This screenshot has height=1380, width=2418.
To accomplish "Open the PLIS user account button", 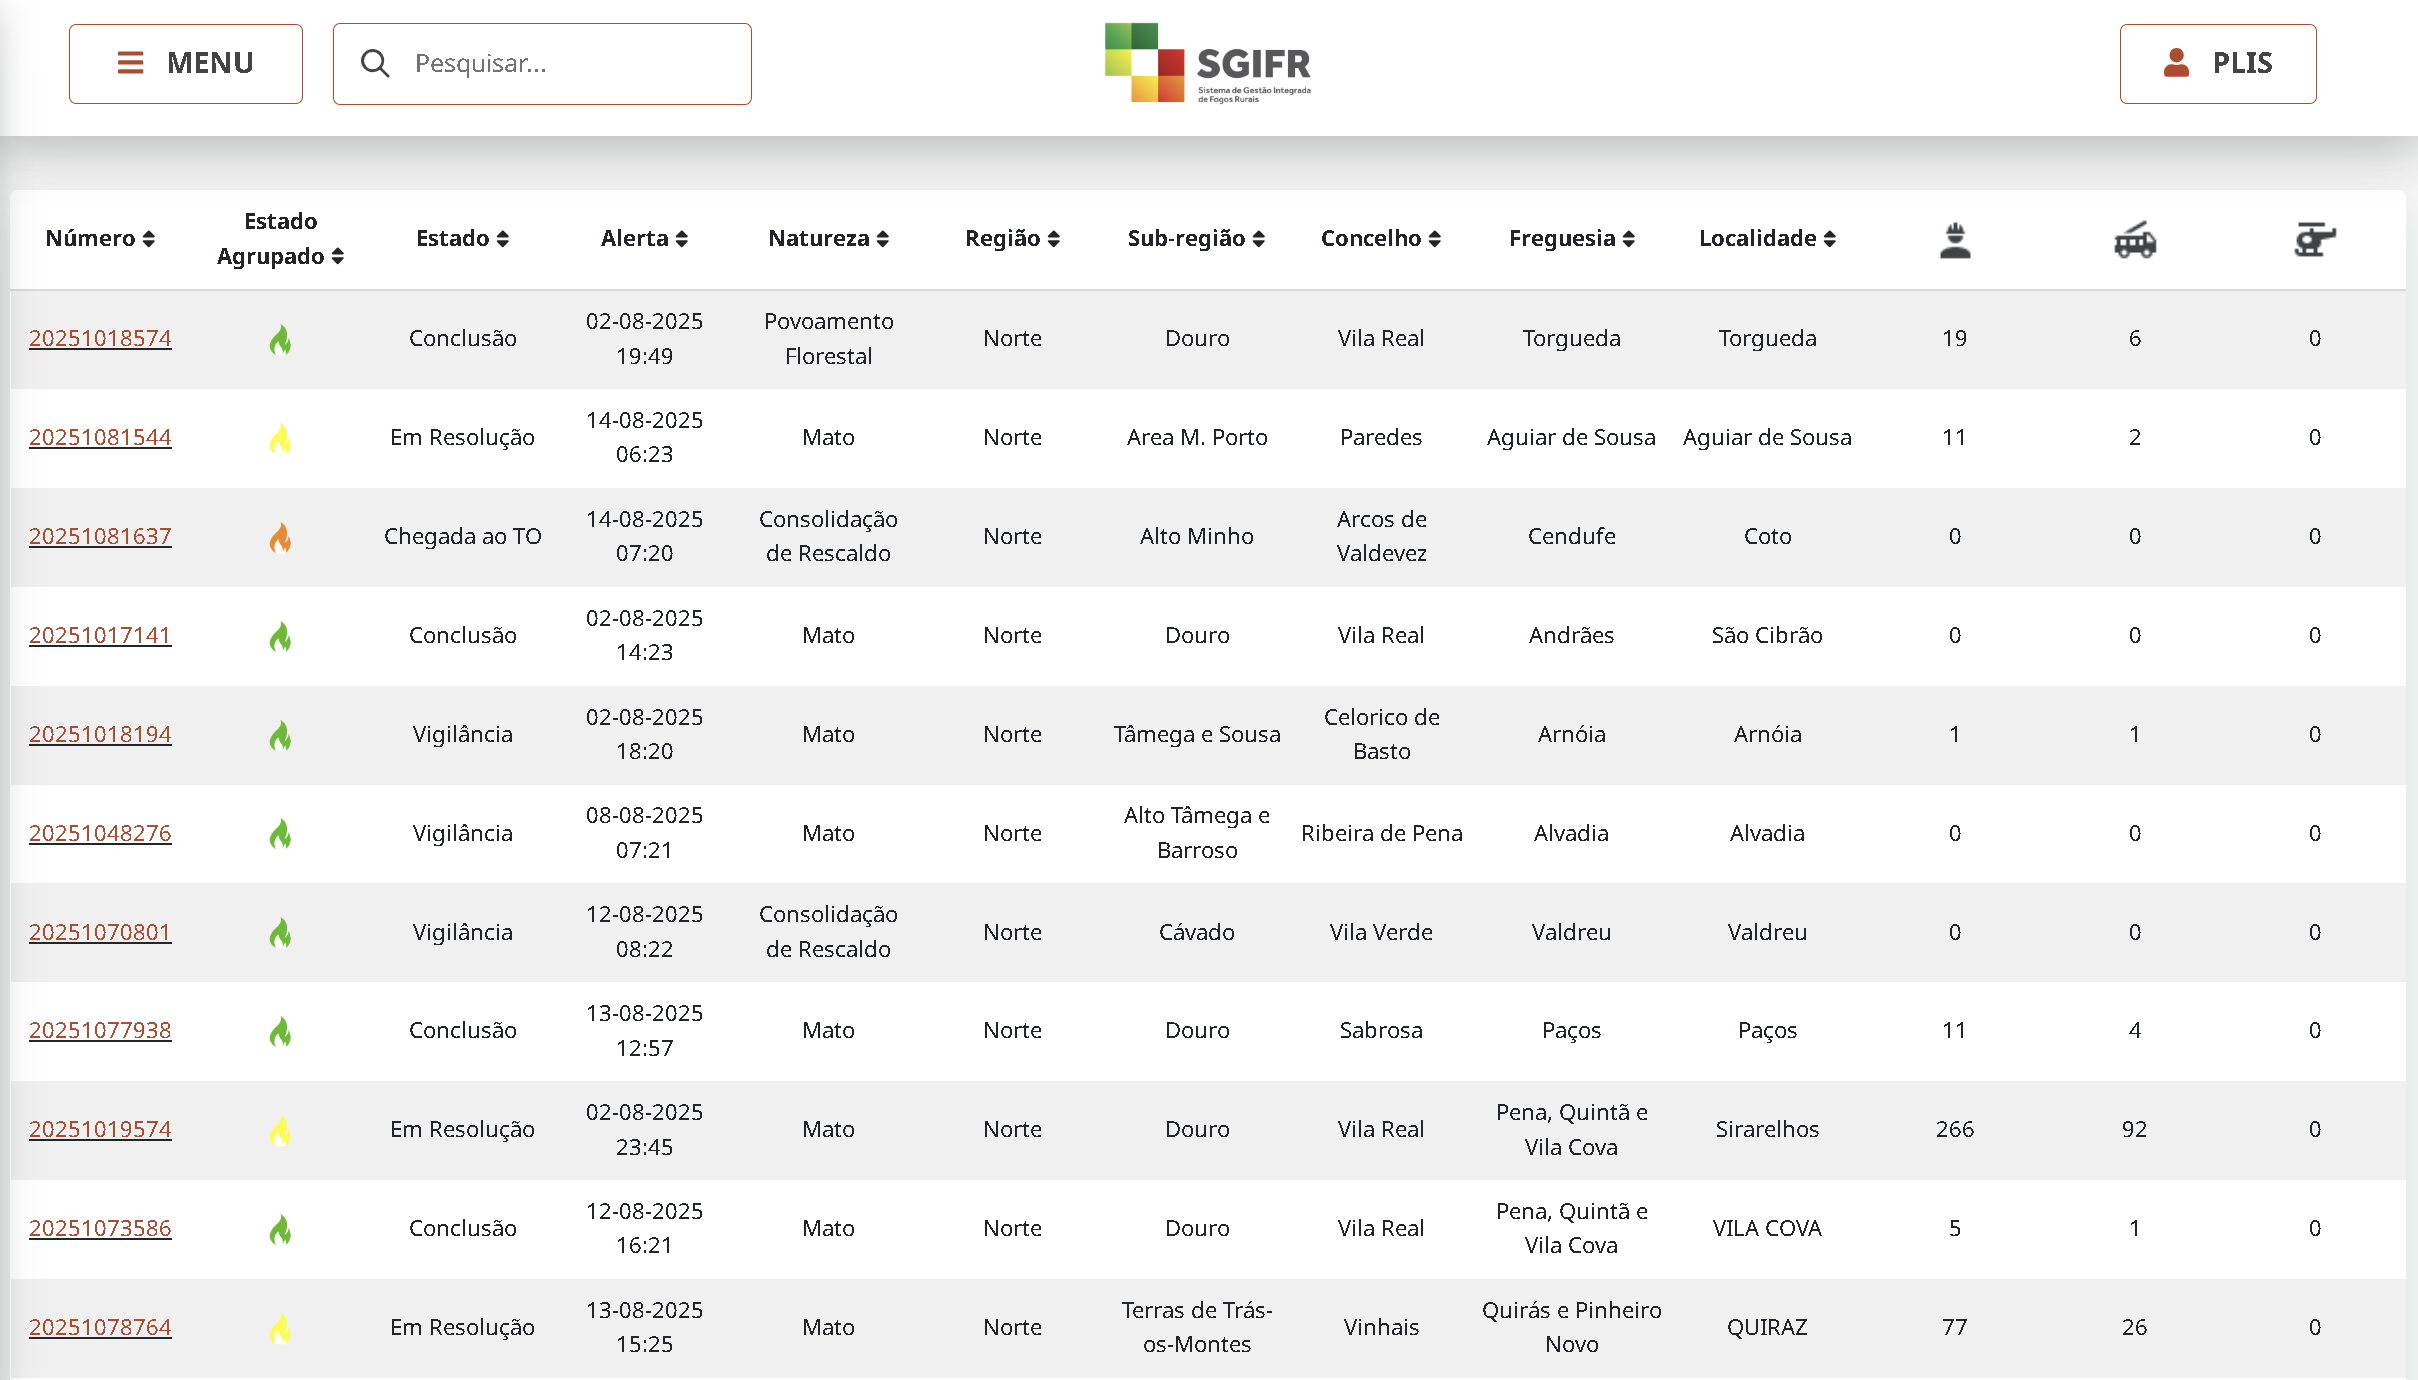I will 2218,64.
